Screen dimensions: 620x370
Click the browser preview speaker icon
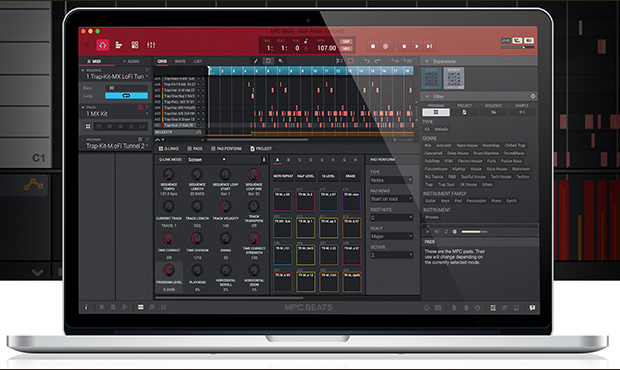tap(437, 232)
